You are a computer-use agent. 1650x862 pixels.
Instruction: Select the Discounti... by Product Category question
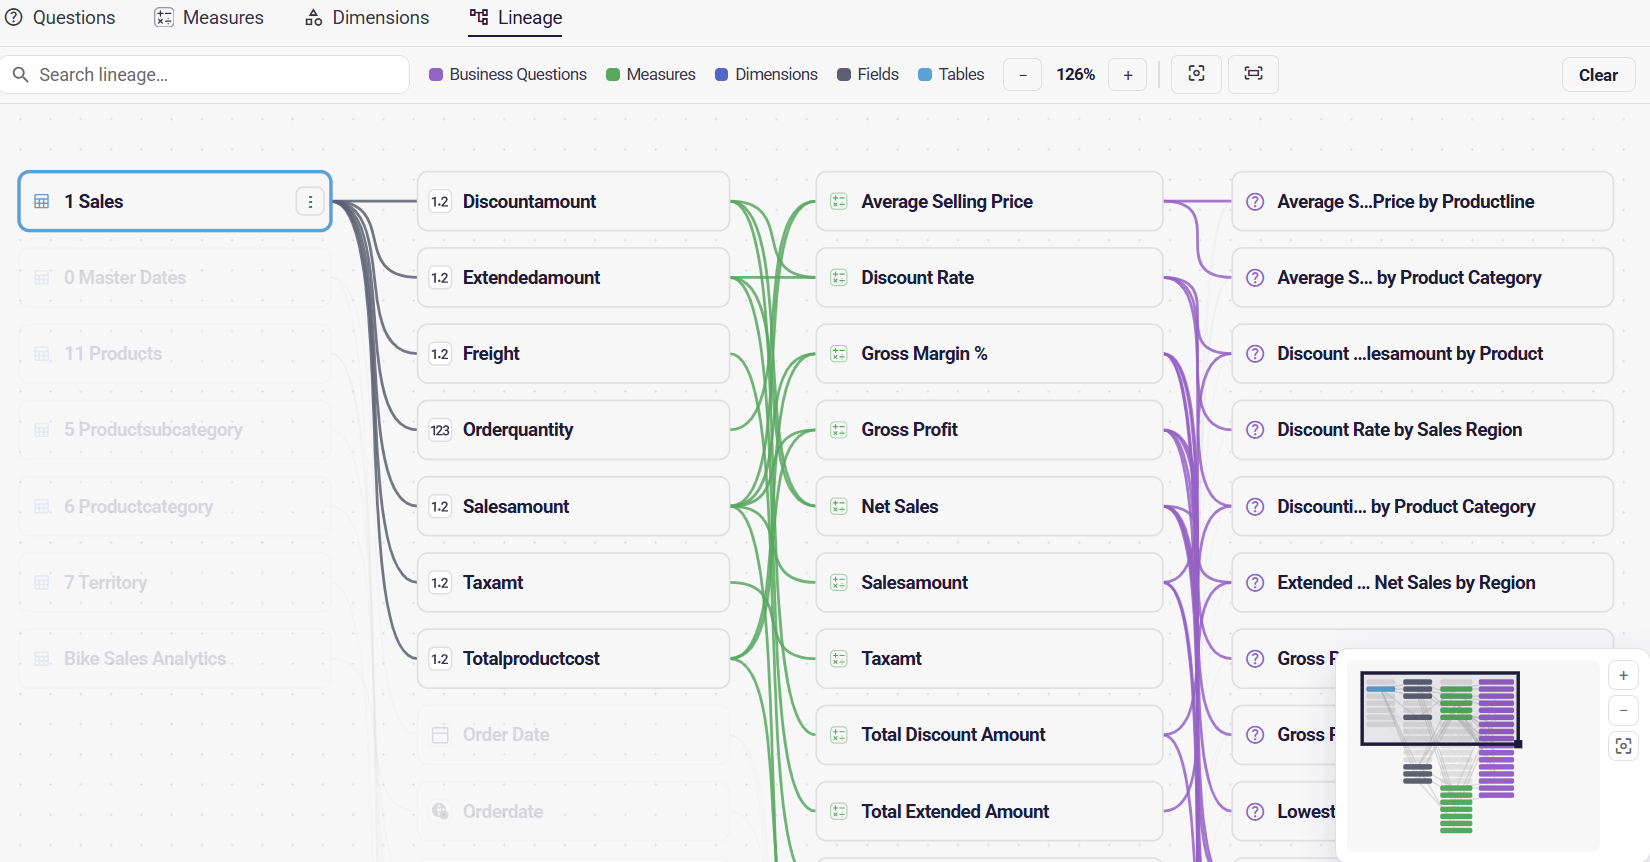click(x=1422, y=507)
